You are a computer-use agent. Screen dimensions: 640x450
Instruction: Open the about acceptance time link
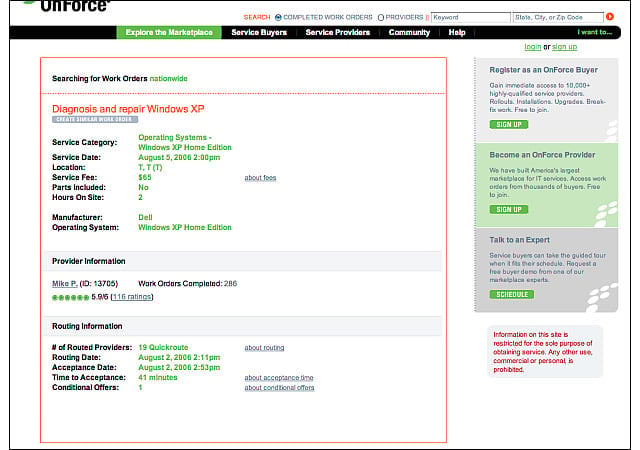coord(279,378)
